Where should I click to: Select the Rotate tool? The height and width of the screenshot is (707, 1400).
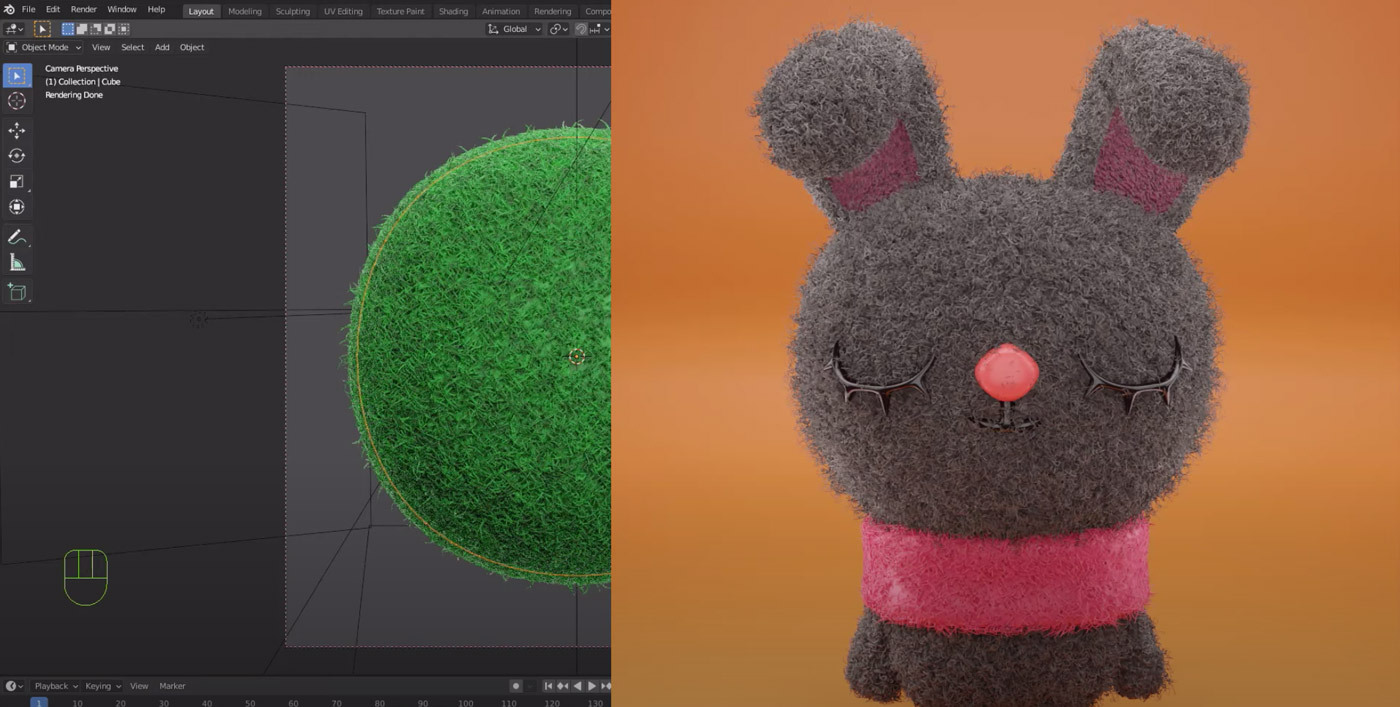pyautogui.click(x=16, y=156)
